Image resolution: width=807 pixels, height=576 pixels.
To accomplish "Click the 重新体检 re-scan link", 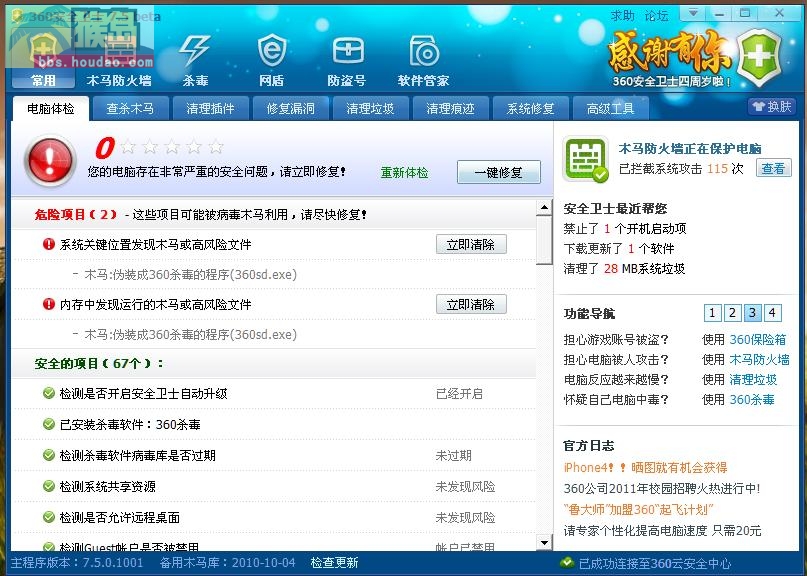I will click(x=405, y=172).
